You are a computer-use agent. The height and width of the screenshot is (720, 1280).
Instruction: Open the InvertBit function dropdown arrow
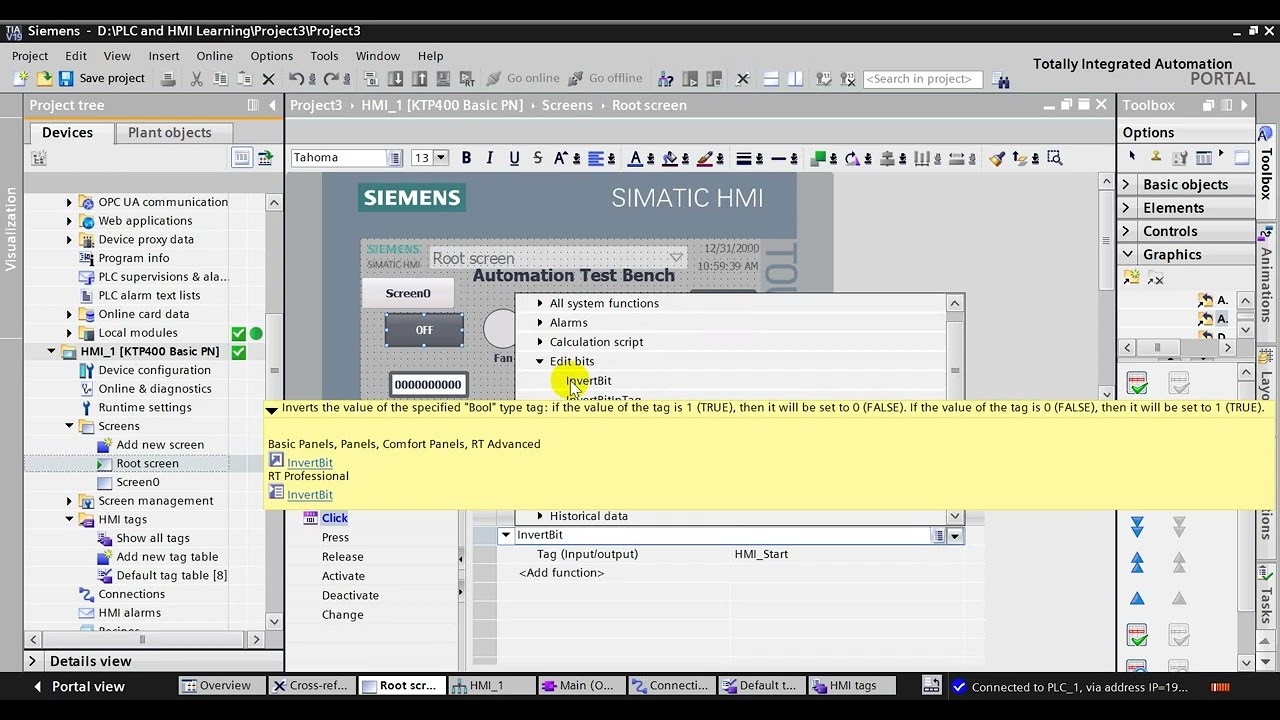[955, 536]
